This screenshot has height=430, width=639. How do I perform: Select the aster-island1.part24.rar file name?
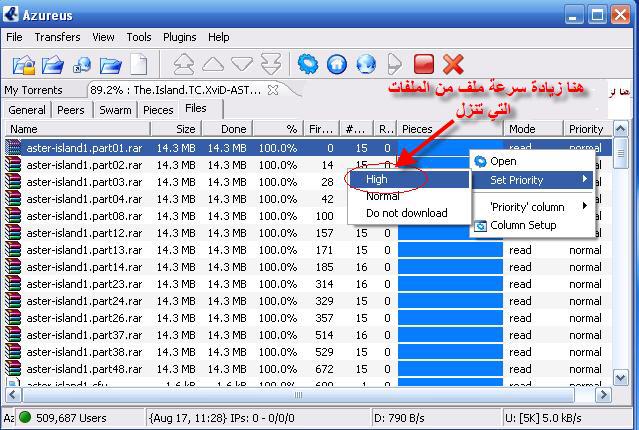tap(84, 301)
